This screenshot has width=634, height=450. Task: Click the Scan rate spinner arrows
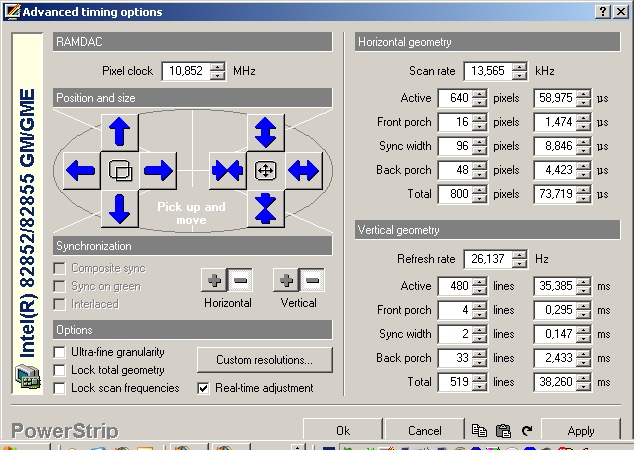click(x=519, y=71)
